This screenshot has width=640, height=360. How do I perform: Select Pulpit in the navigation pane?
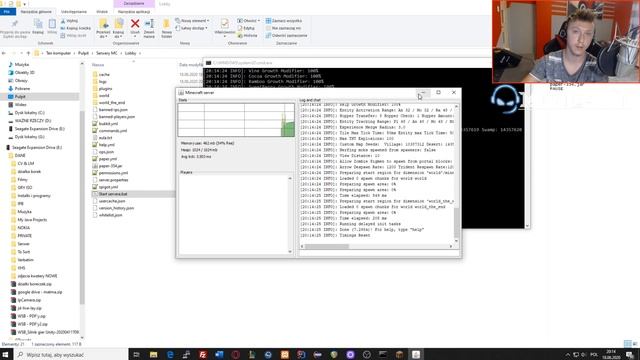20,96
